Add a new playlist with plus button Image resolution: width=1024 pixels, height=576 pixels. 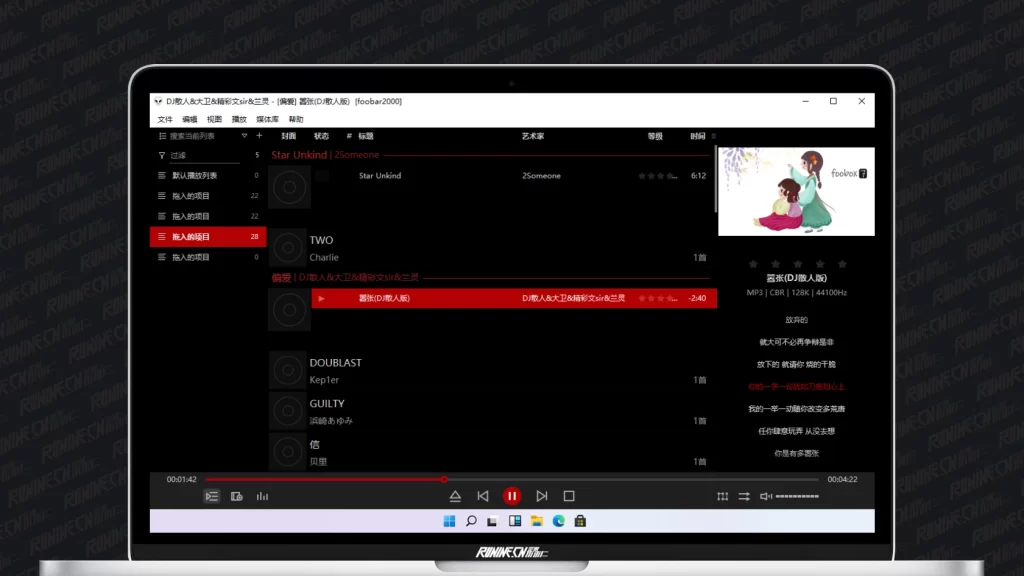click(259, 136)
